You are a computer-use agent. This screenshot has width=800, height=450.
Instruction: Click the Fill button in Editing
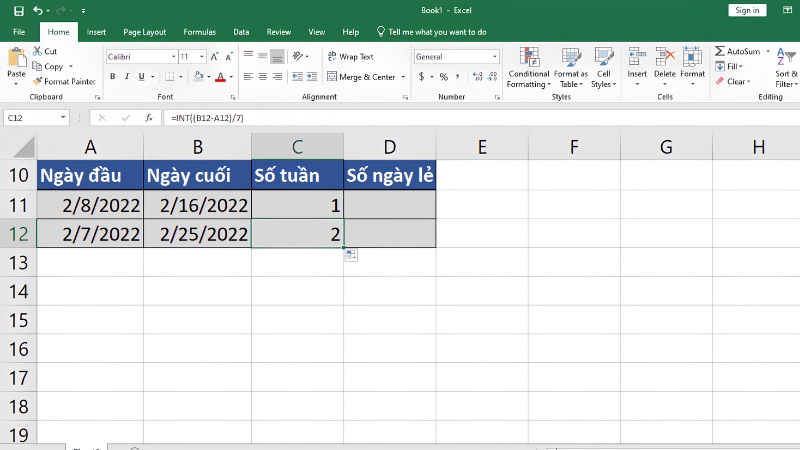click(x=729, y=66)
